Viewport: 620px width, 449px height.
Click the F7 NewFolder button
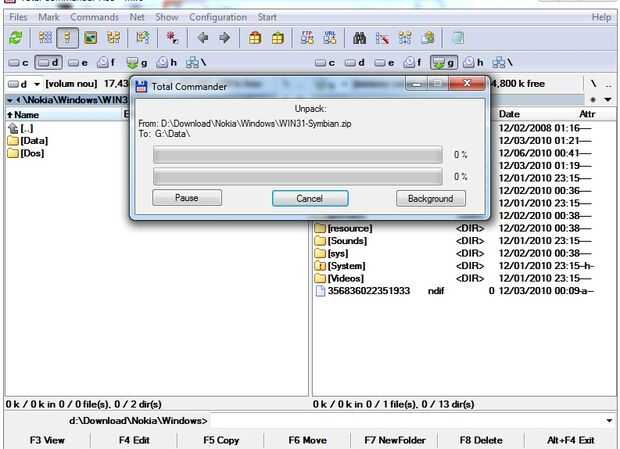(x=395, y=440)
